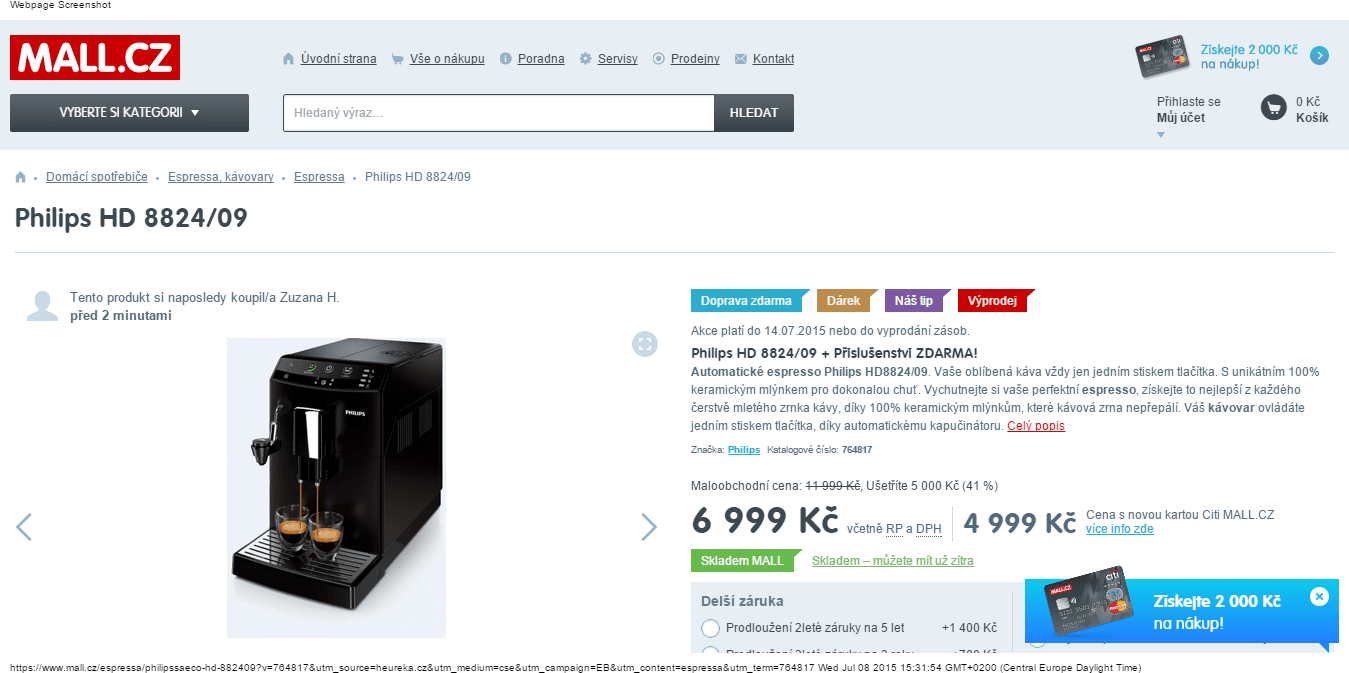The image size is (1349, 673).
Task: Click the buyer avatar icon
Action: tap(42, 306)
